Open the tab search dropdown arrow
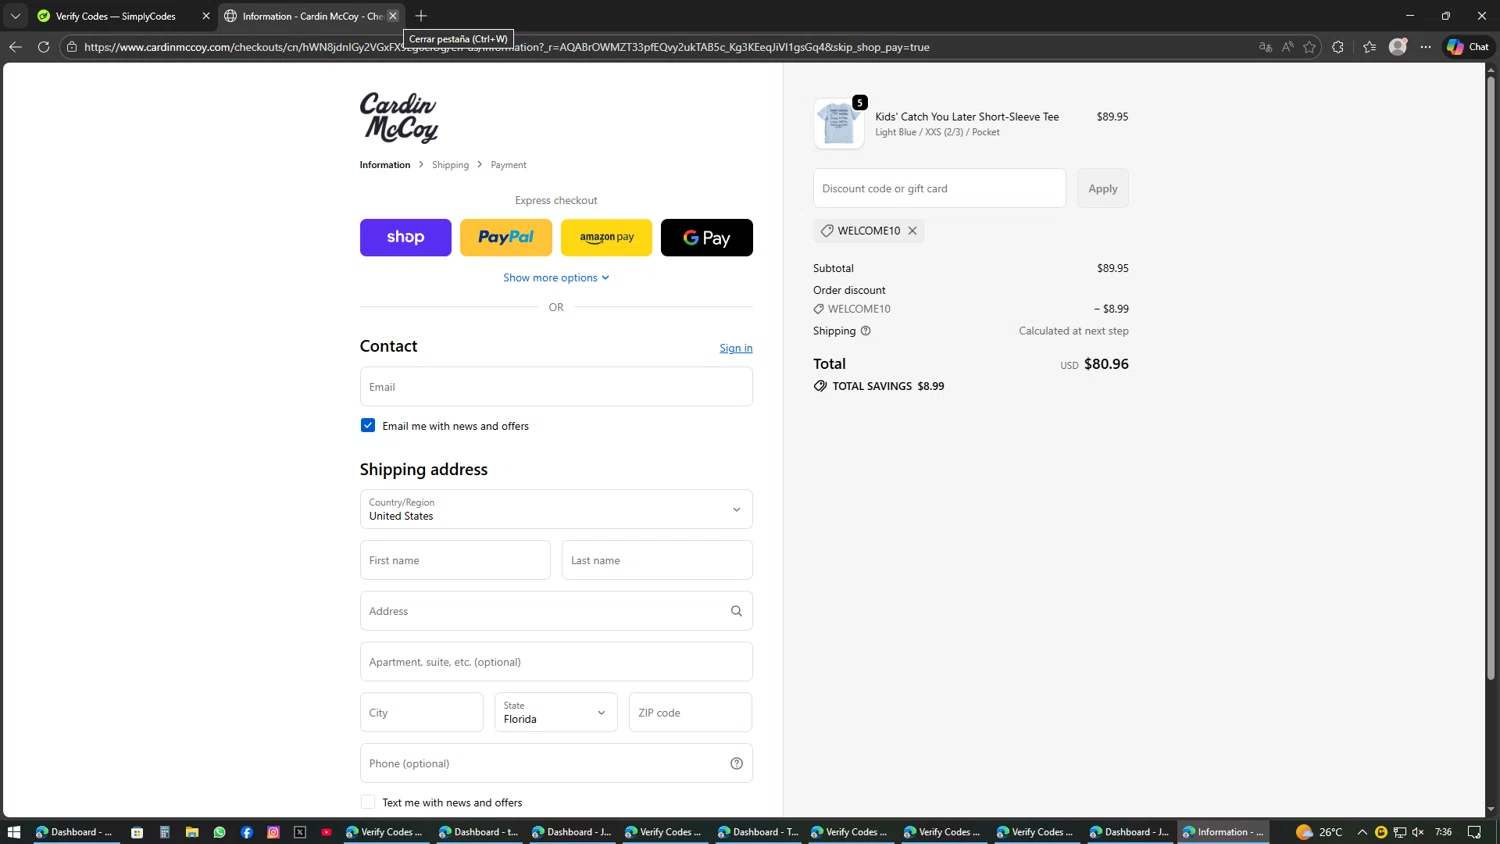The width and height of the screenshot is (1500, 844). pyautogui.click(x=15, y=16)
